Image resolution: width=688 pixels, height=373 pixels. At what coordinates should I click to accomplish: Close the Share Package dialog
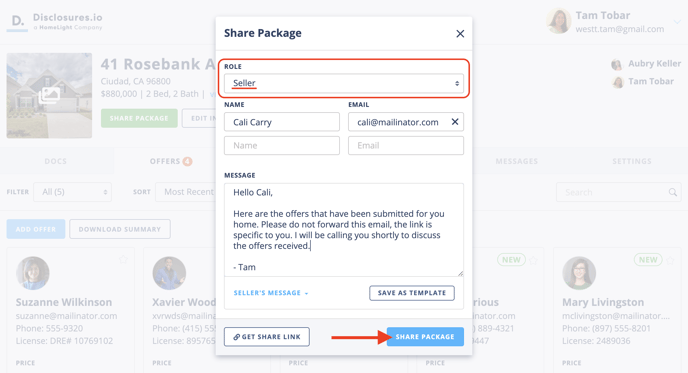pos(460,34)
